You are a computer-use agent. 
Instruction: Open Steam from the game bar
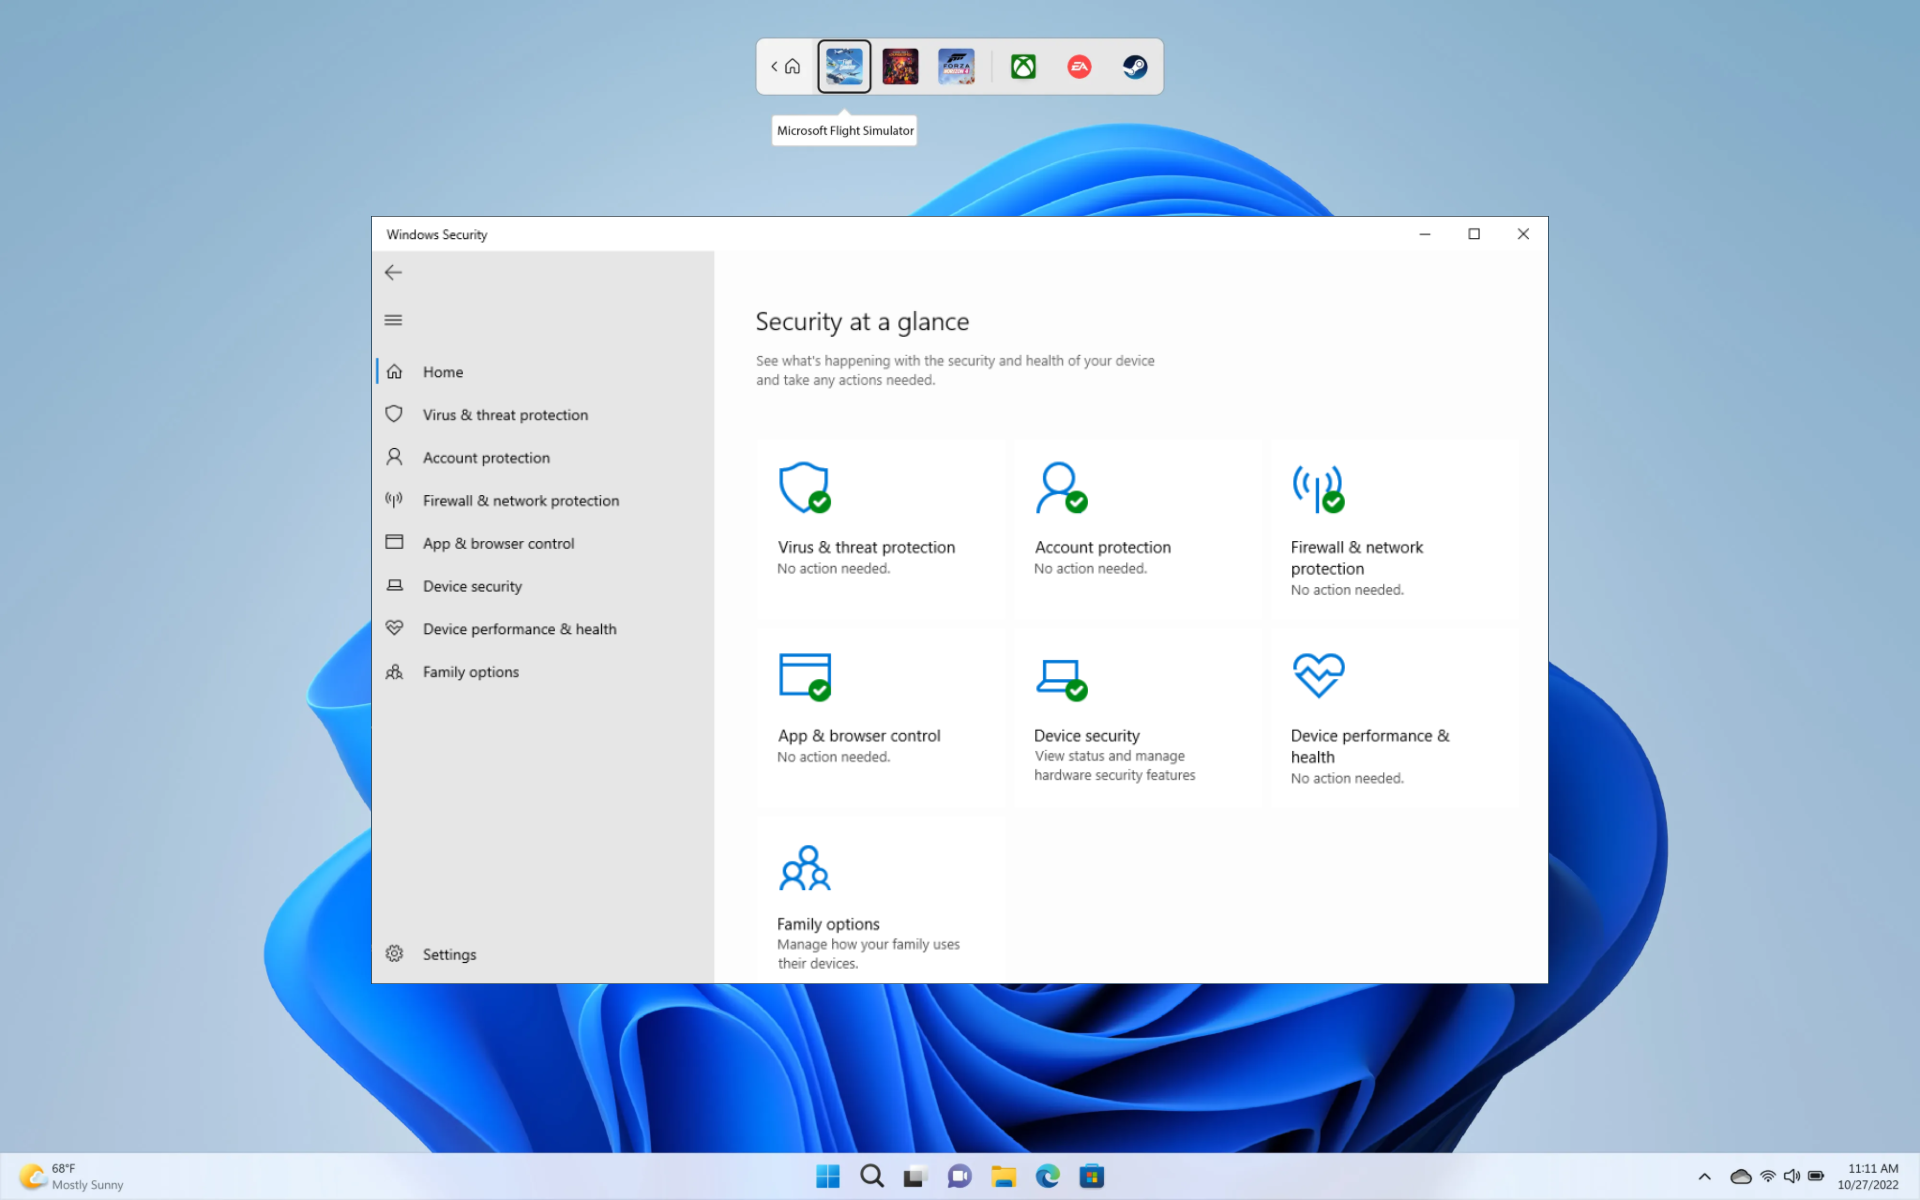tap(1135, 67)
